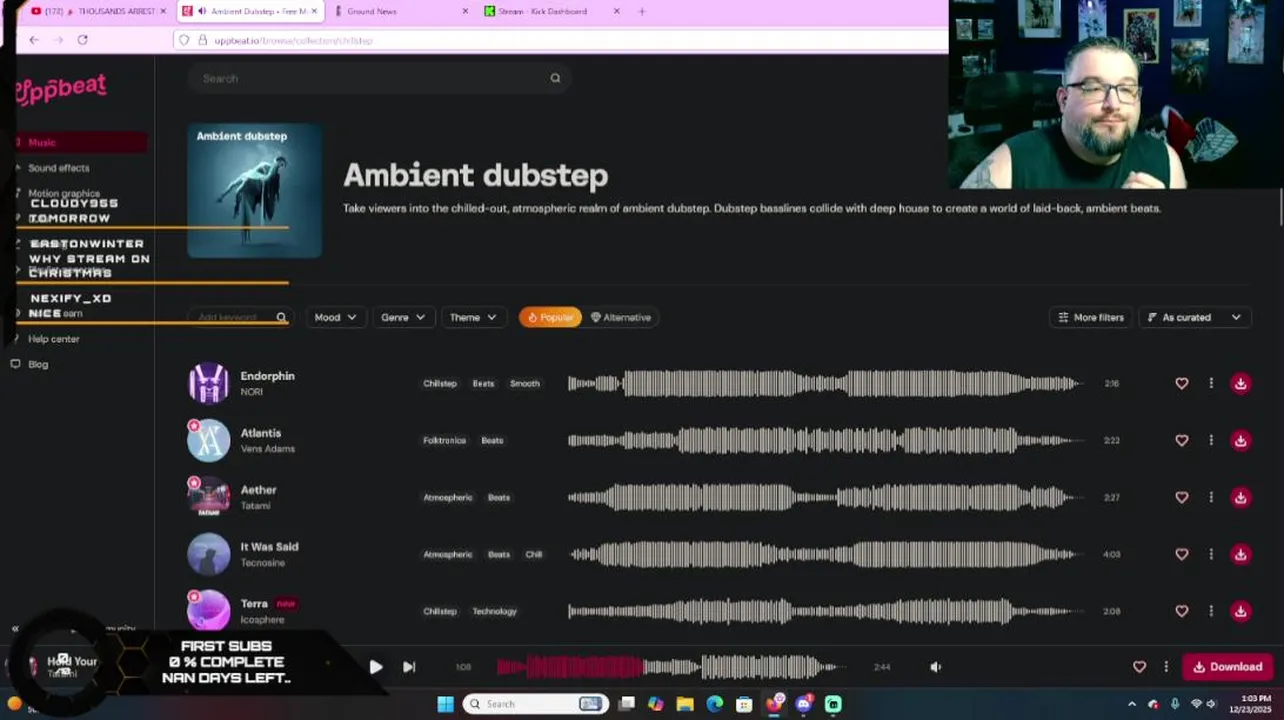Download the Endorphin track
Image resolution: width=1284 pixels, height=720 pixels.
(x=1240, y=383)
